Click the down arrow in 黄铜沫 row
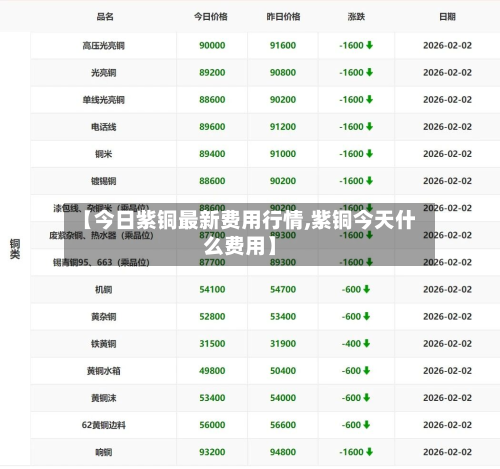Image resolution: width=500 pixels, height=469 pixels. tap(367, 397)
